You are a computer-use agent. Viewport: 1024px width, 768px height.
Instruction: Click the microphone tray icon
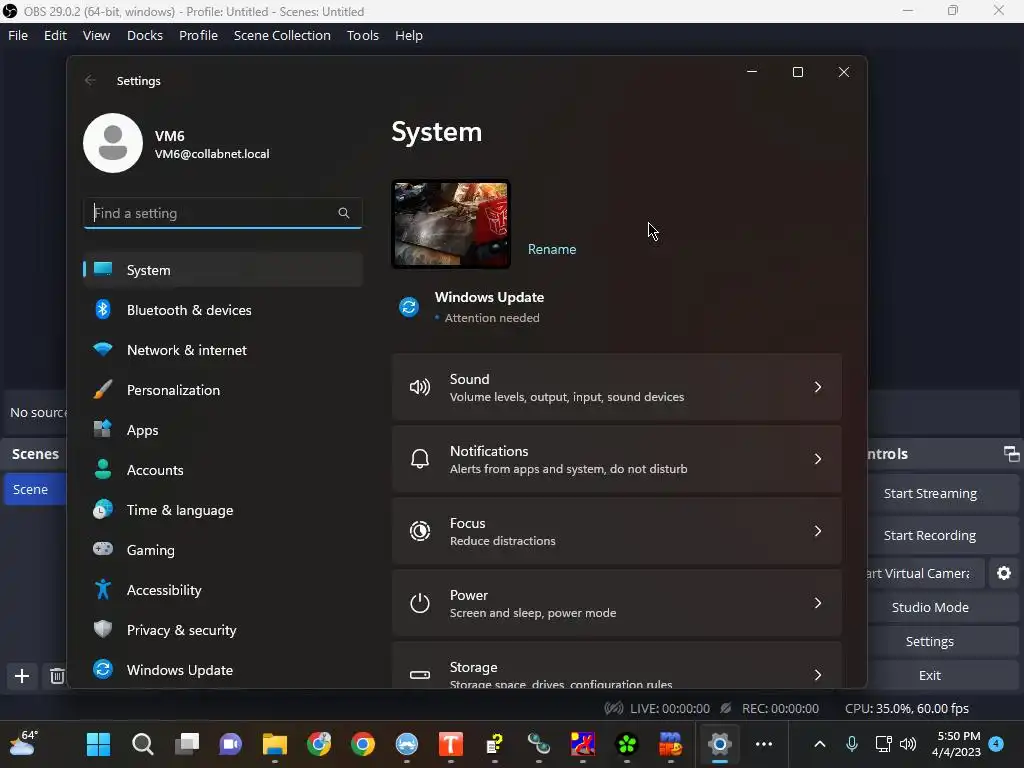[x=852, y=744]
